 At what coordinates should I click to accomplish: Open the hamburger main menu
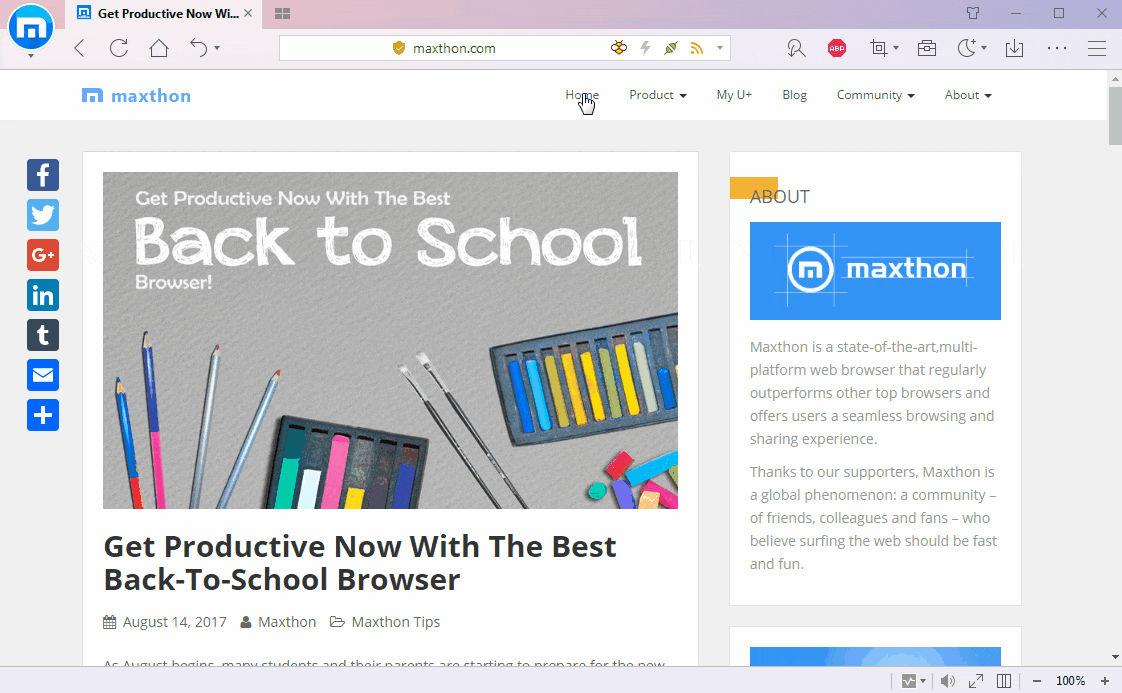tap(1097, 48)
